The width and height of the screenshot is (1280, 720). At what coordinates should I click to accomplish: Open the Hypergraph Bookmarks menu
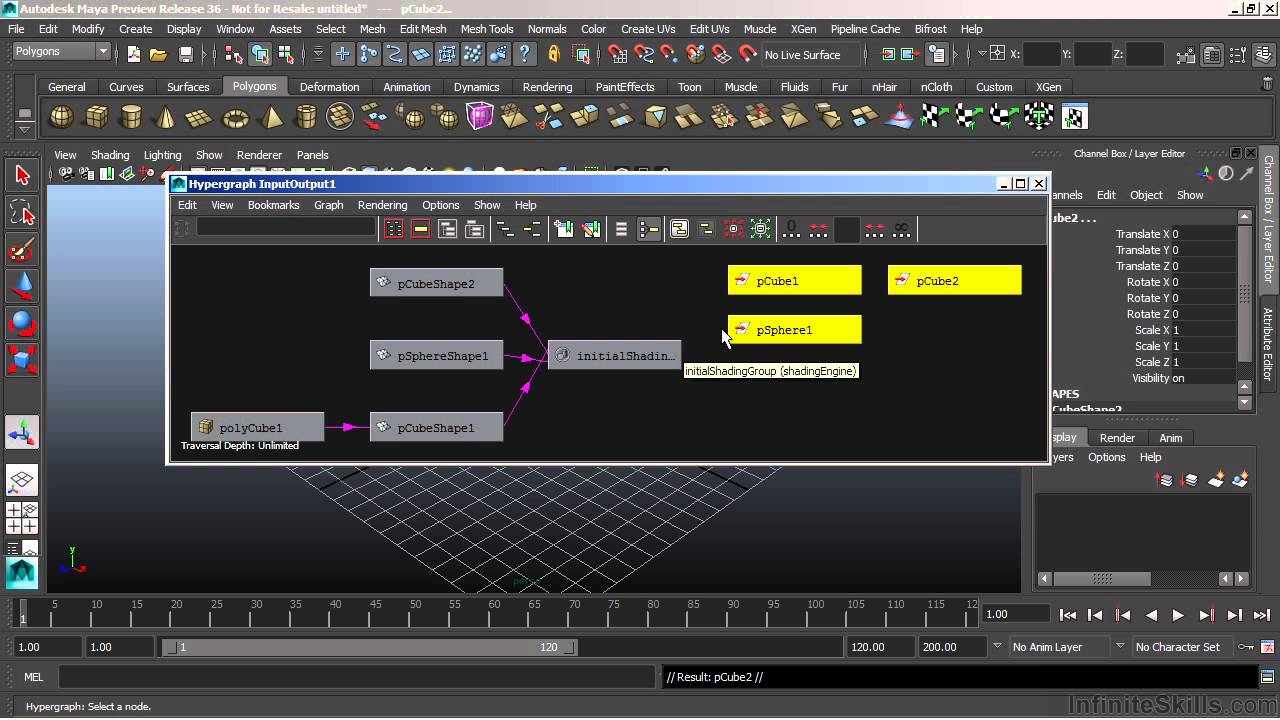(x=273, y=205)
